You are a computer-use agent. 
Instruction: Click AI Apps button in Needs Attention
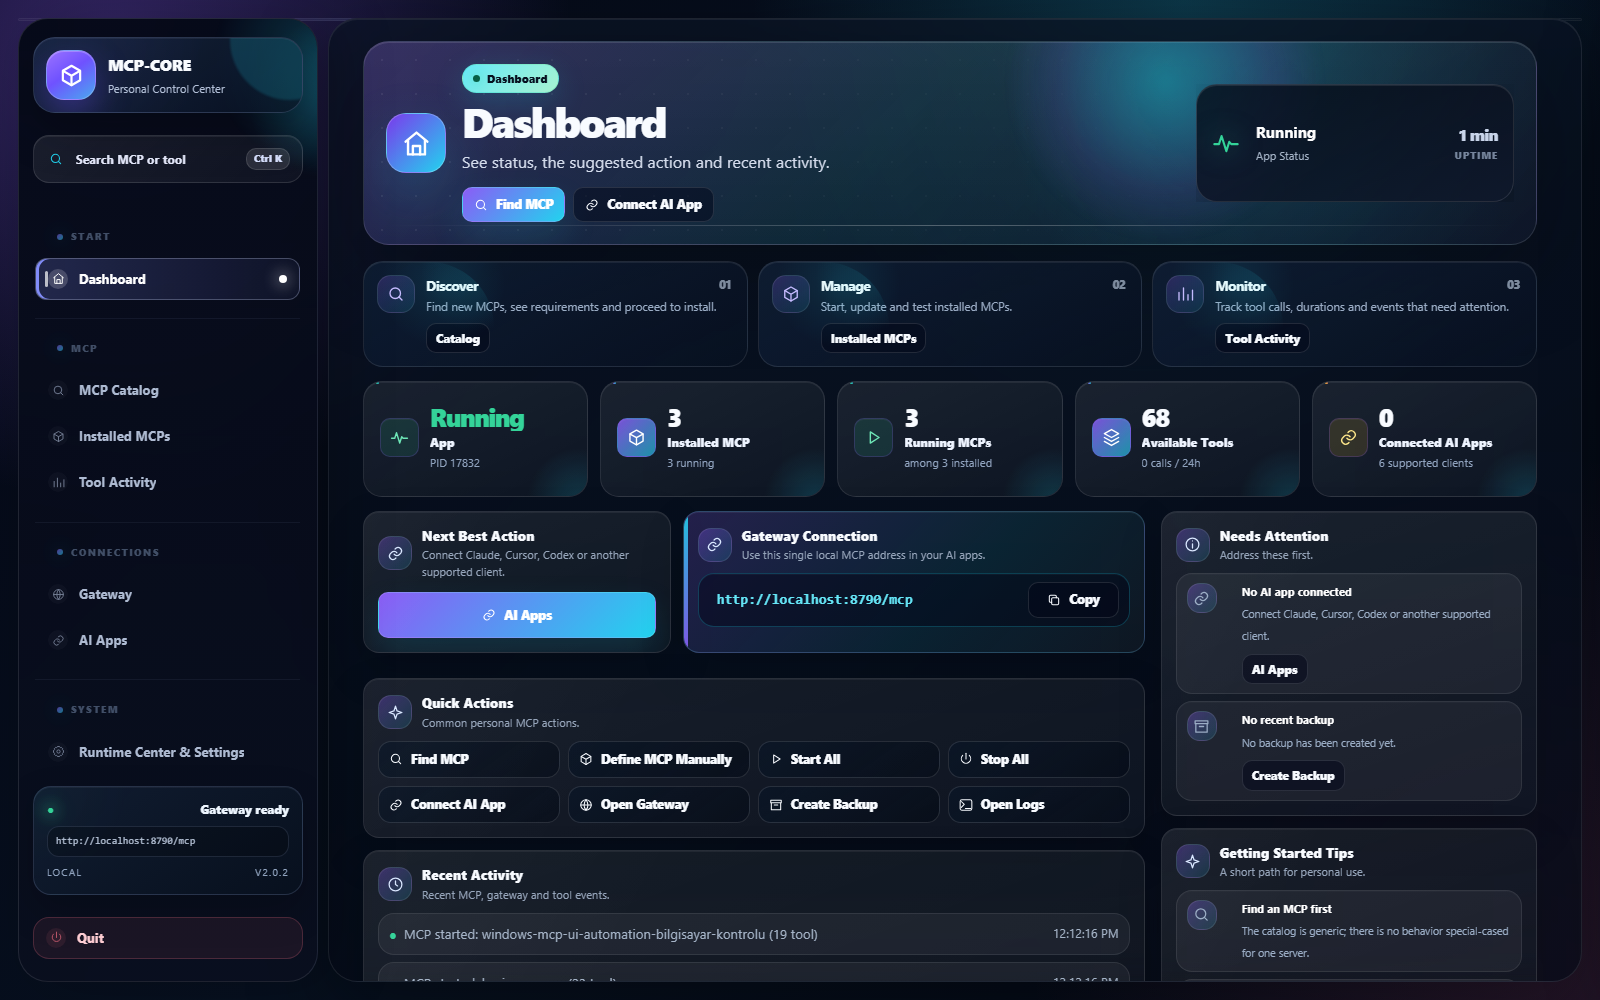pos(1274,670)
